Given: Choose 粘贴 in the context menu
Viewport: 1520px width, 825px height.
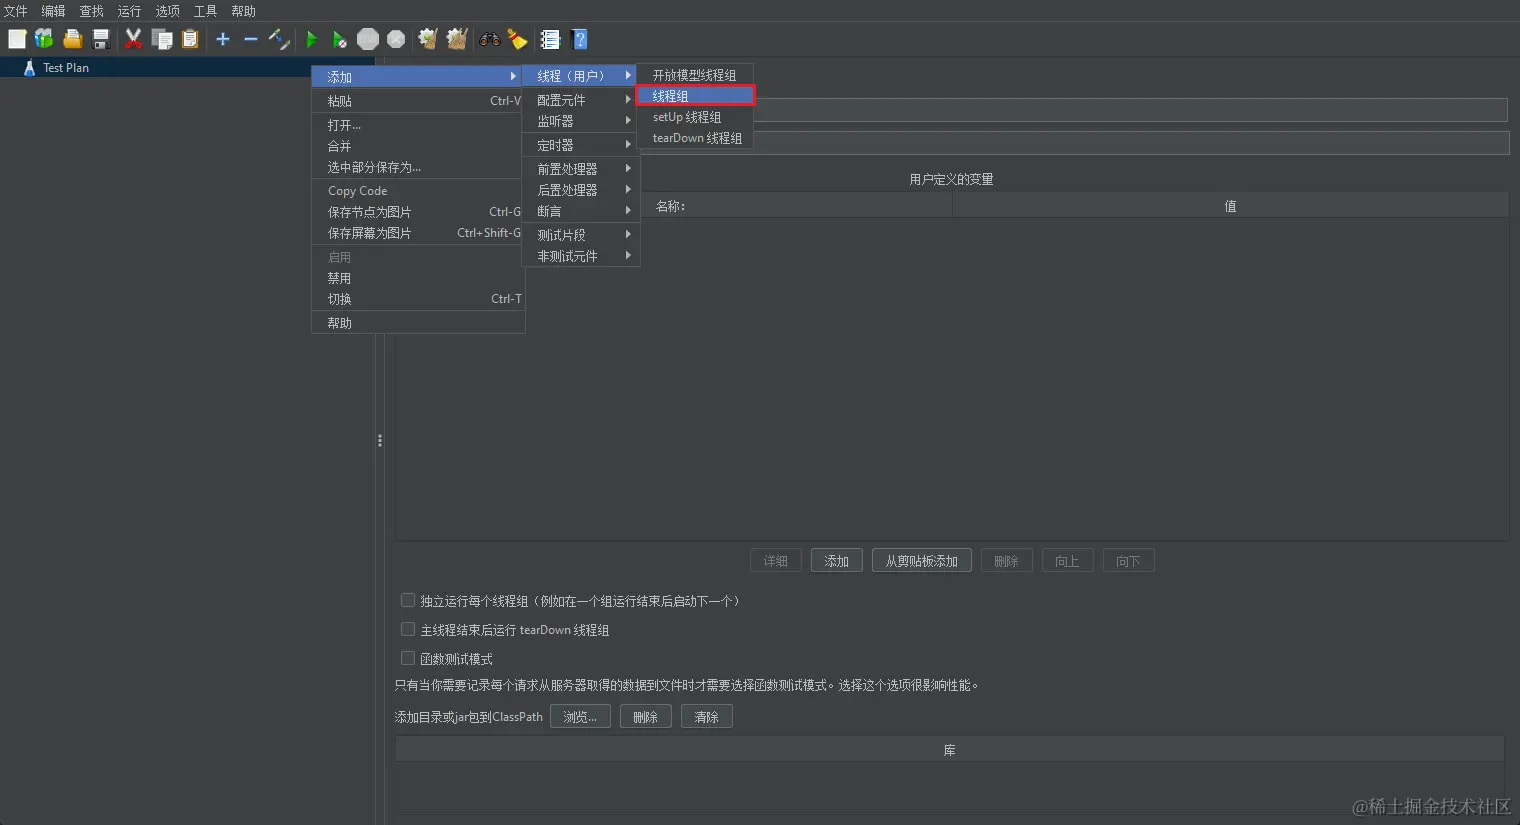Looking at the screenshot, I should [418, 101].
